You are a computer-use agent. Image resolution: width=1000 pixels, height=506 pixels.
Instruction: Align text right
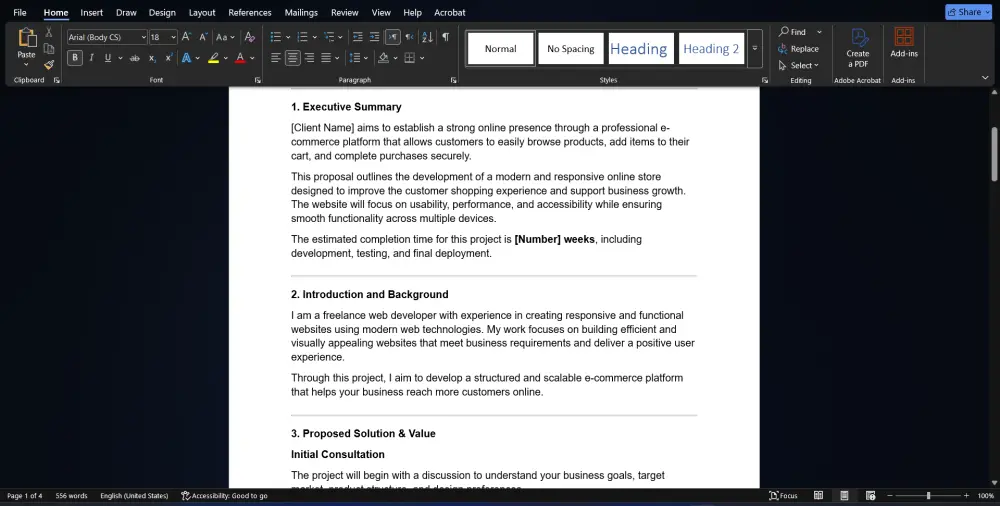[x=309, y=58]
